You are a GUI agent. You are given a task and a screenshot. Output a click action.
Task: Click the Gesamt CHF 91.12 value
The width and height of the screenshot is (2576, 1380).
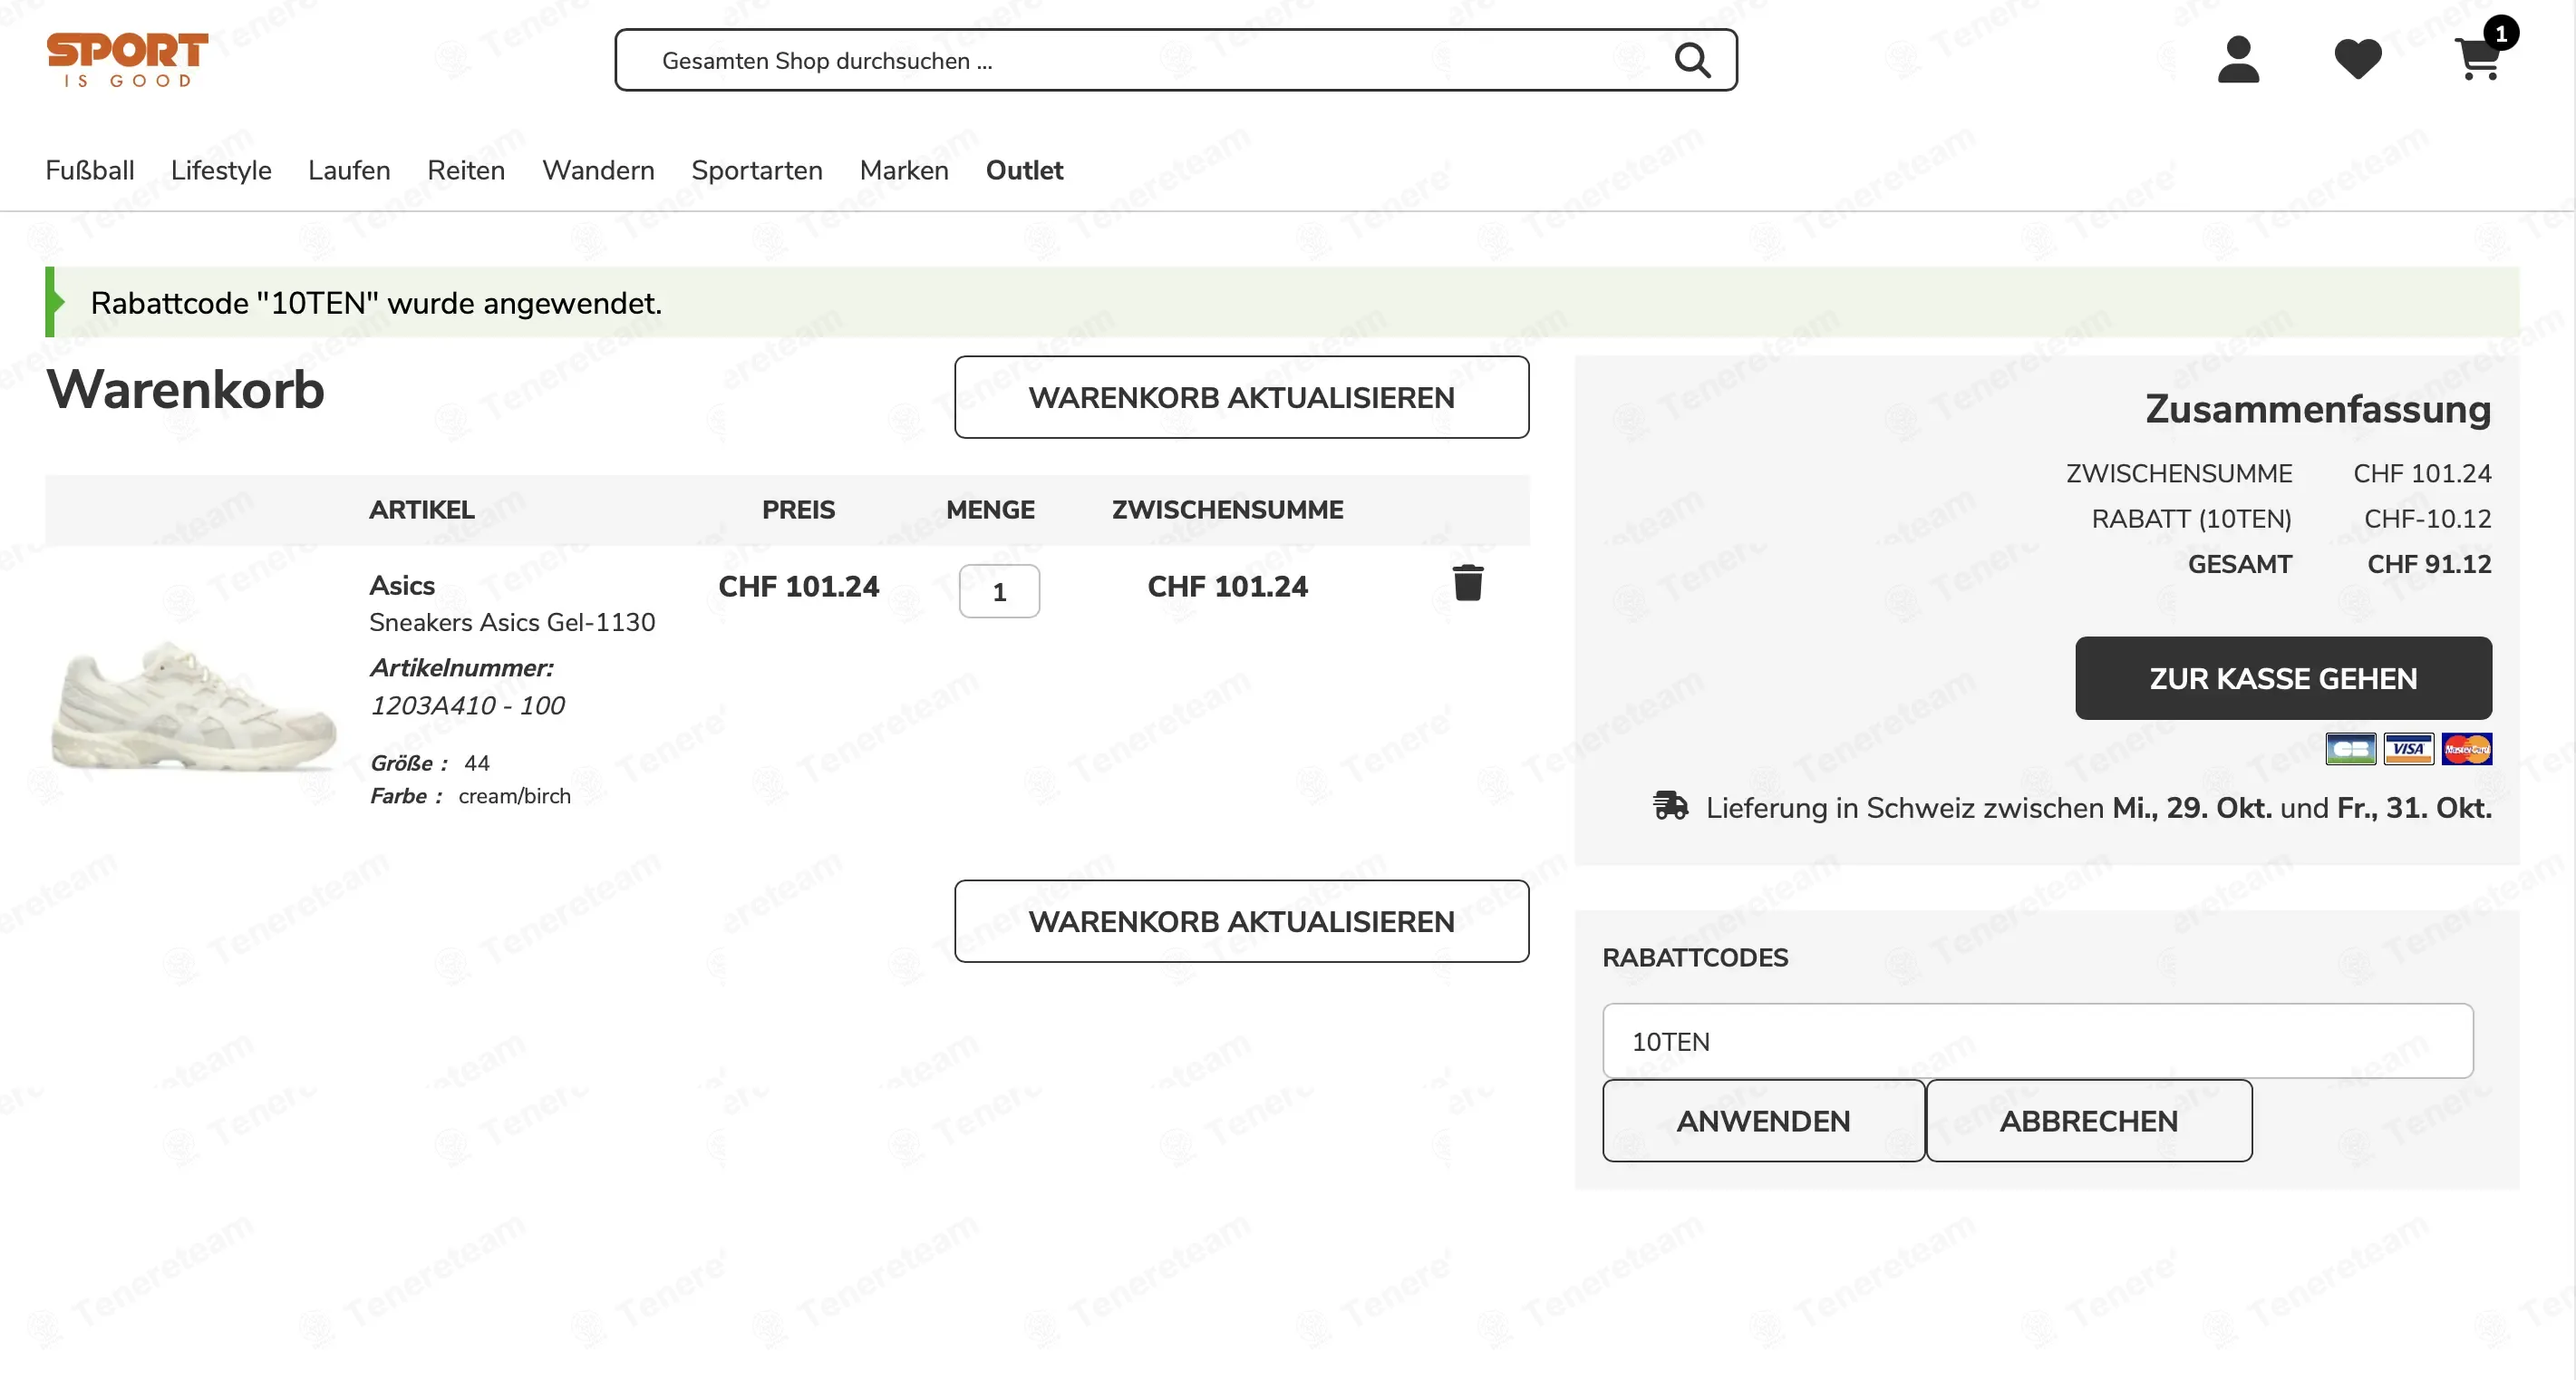click(x=2429, y=564)
